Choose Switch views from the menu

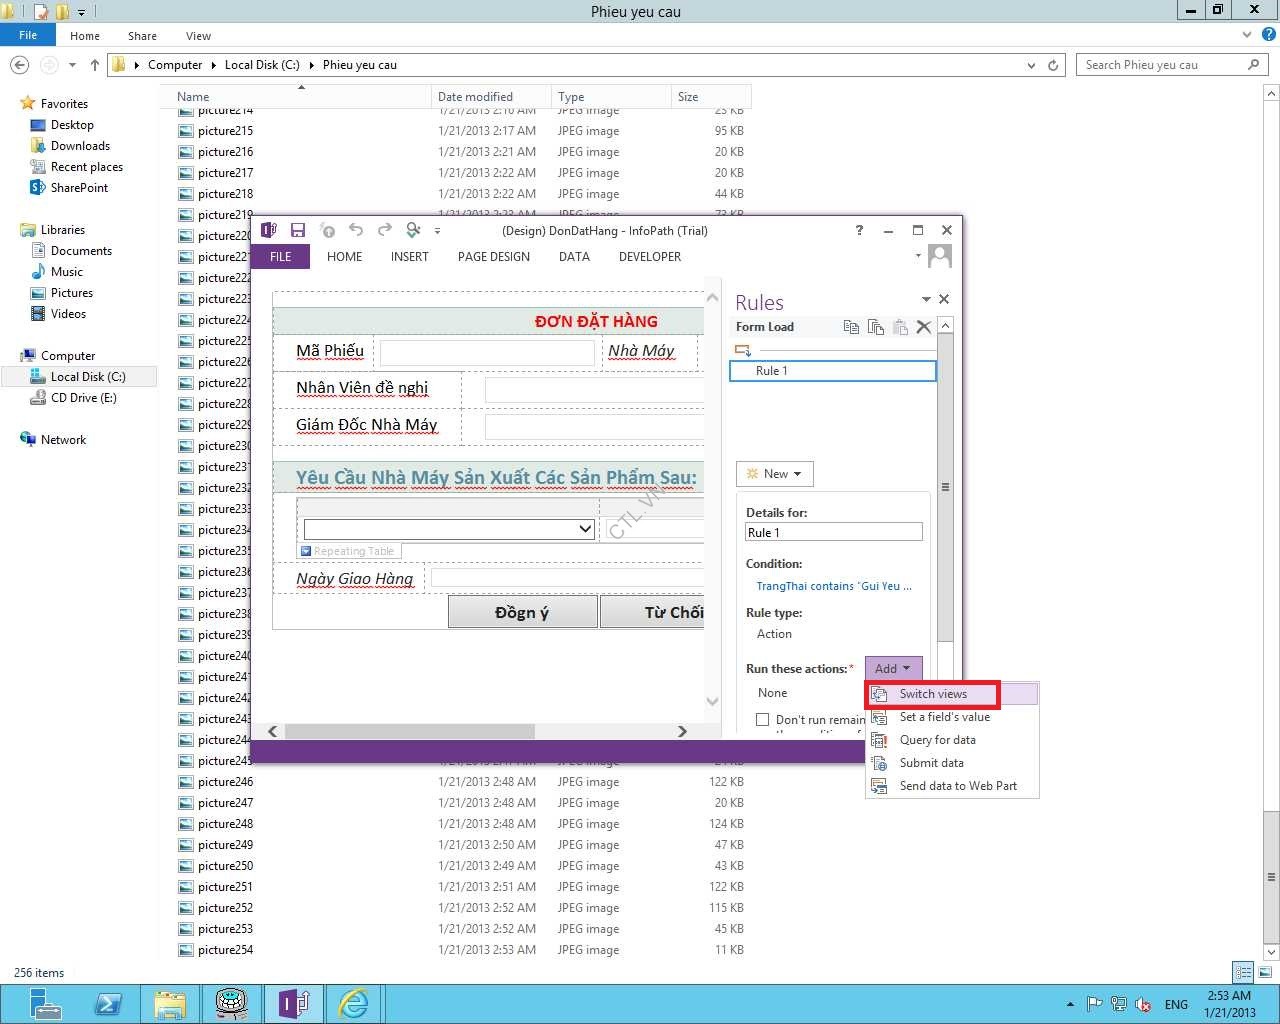coord(933,694)
